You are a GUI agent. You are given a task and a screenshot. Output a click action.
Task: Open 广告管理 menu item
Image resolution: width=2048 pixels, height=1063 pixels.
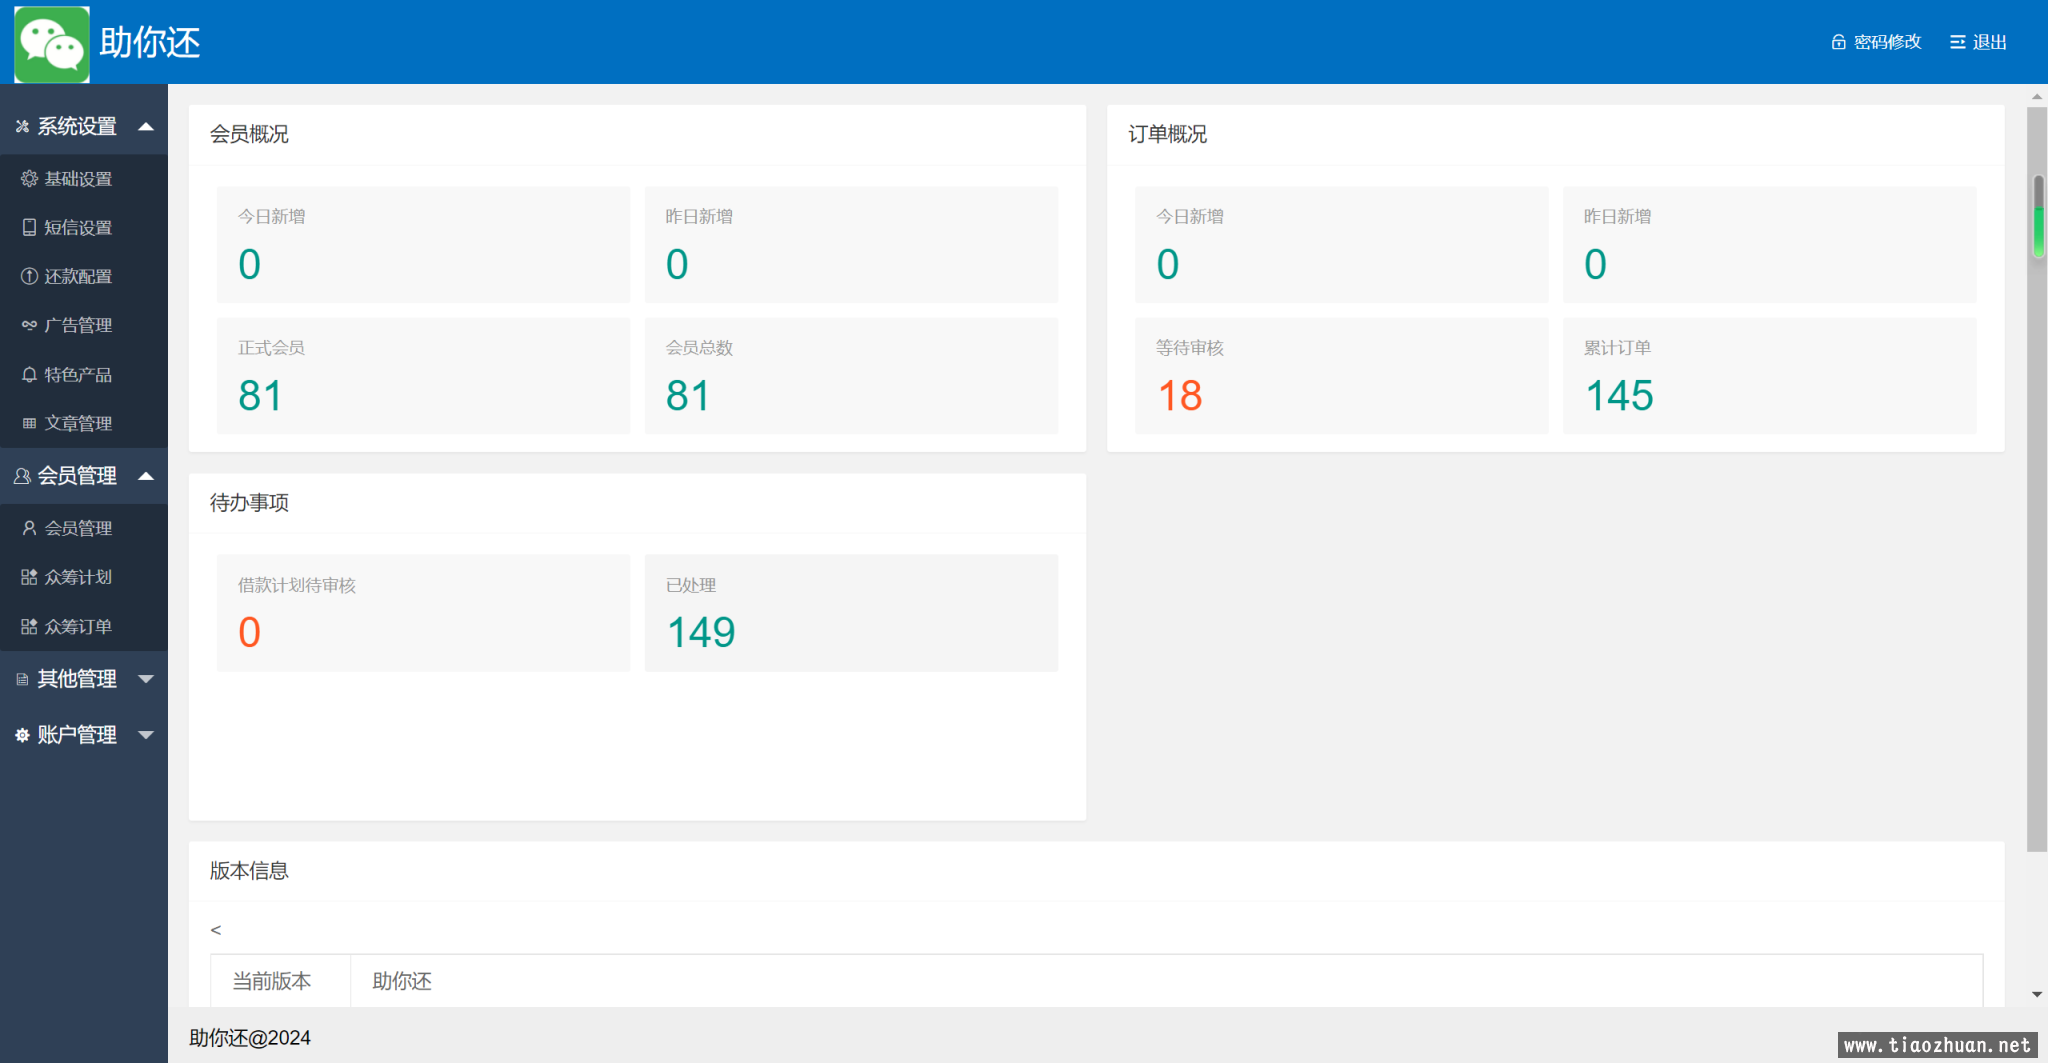click(x=84, y=326)
